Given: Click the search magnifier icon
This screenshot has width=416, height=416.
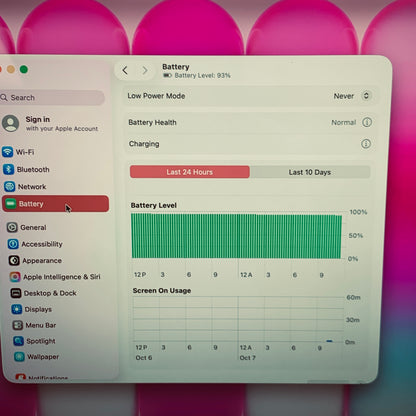Looking at the screenshot, I should click(x=4, y=97).
